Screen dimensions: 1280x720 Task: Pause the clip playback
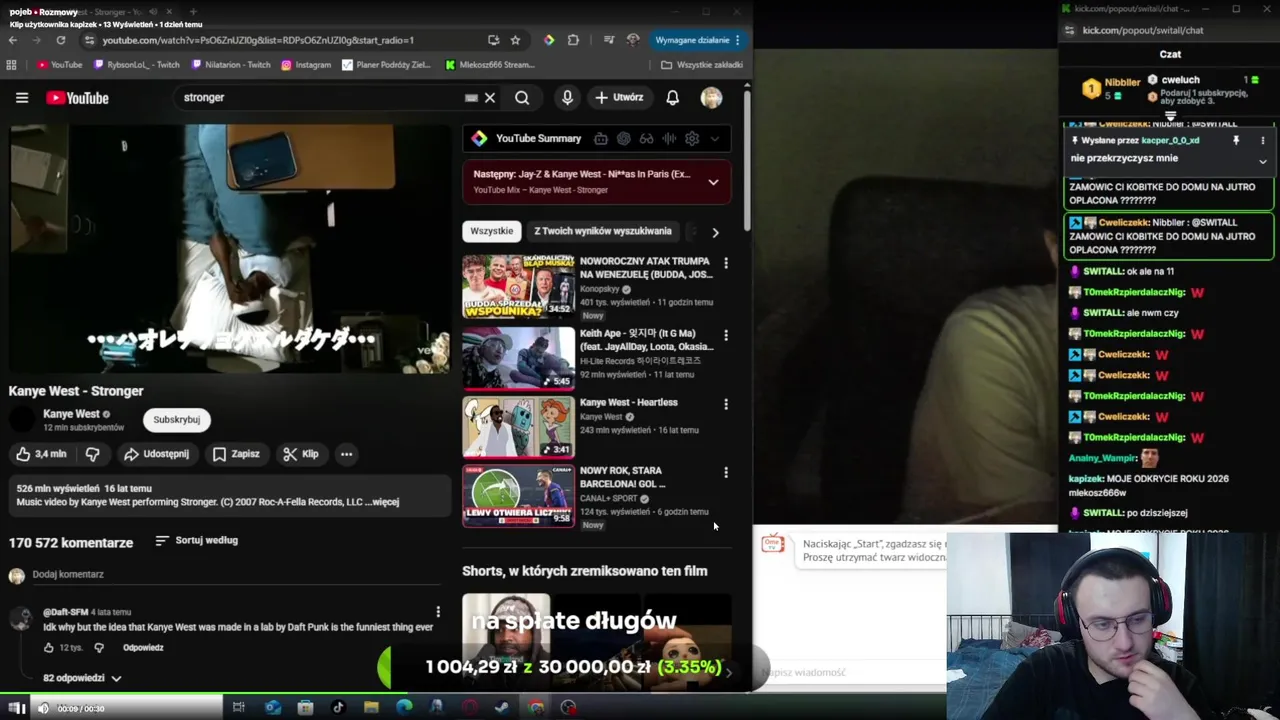(17, 708)
